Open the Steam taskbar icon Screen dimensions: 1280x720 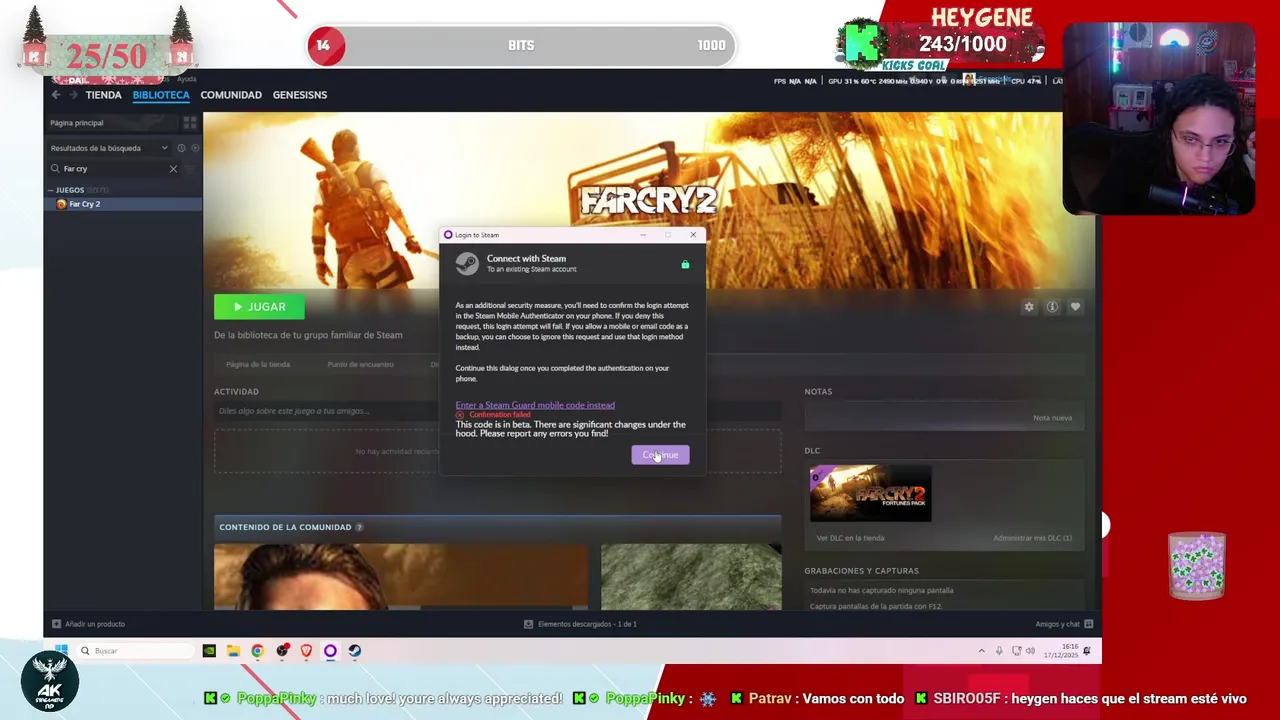click(354, 651)
